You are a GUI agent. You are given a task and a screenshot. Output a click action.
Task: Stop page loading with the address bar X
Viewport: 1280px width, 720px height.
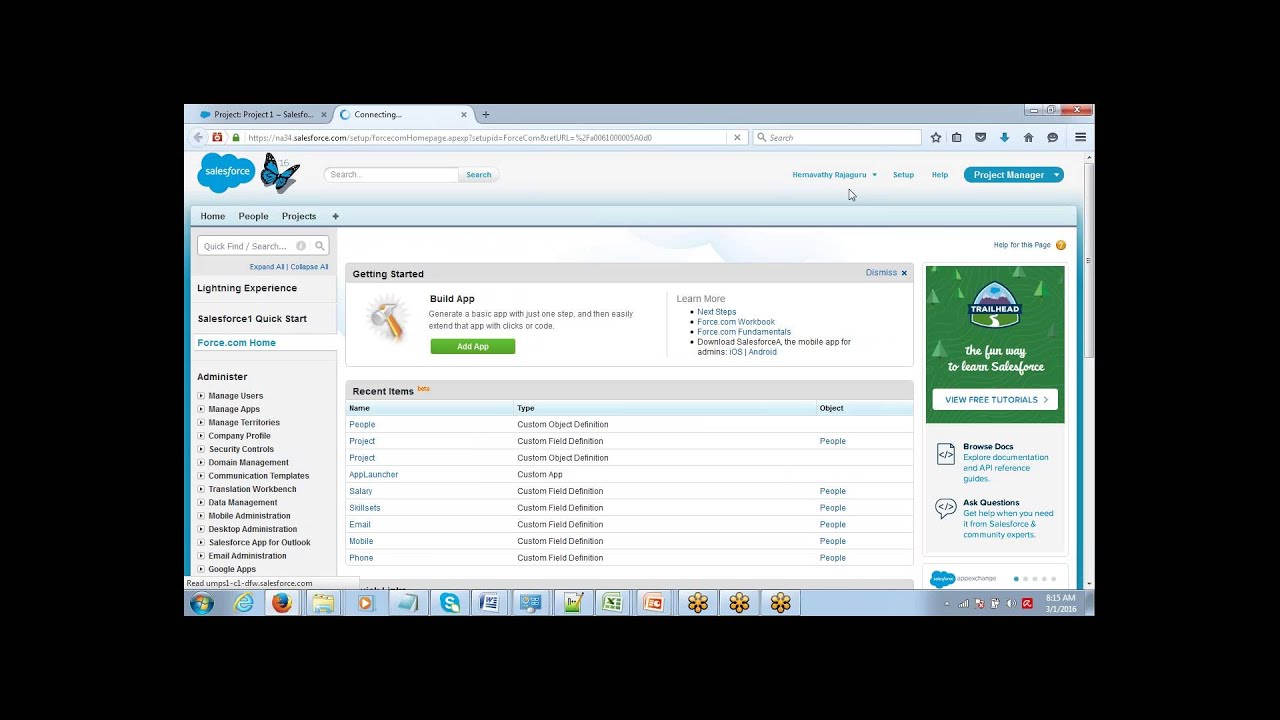click(737, 137)
